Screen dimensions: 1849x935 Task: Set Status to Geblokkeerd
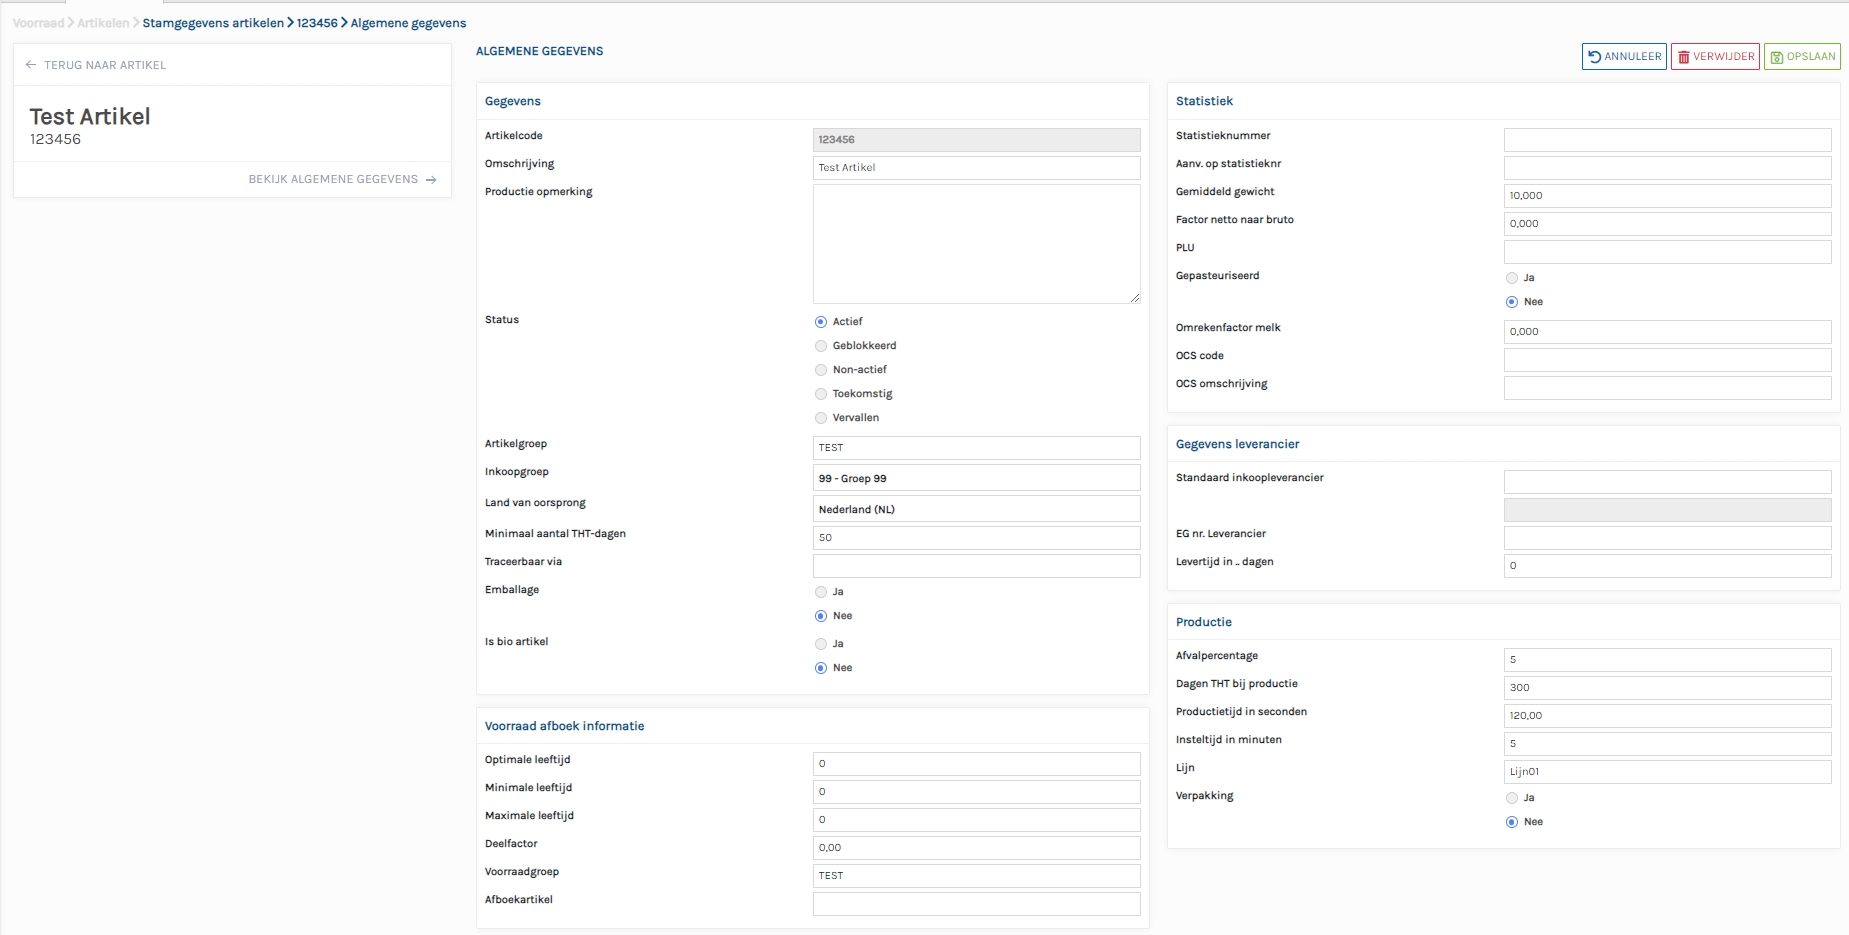click(x=821, y=346)
